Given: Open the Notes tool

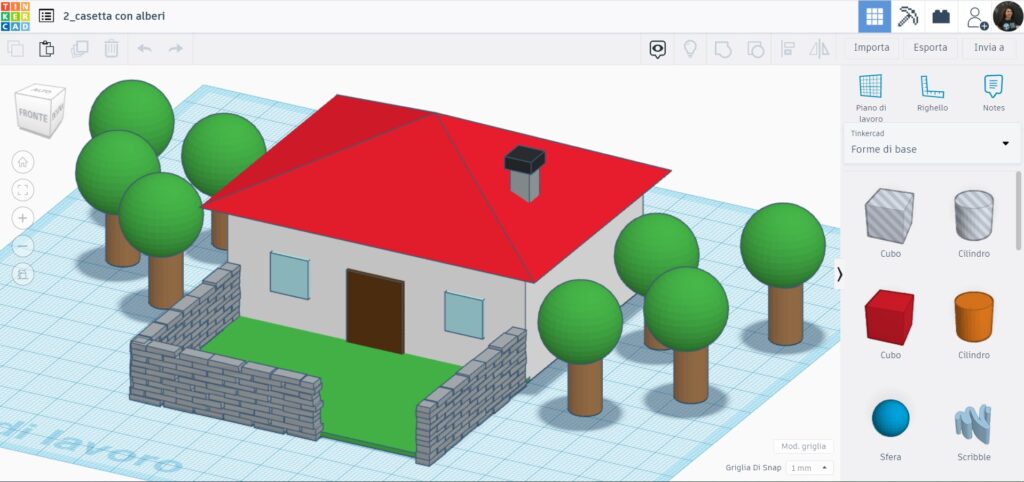Looking at the screenshot, I should coord(993,92).
